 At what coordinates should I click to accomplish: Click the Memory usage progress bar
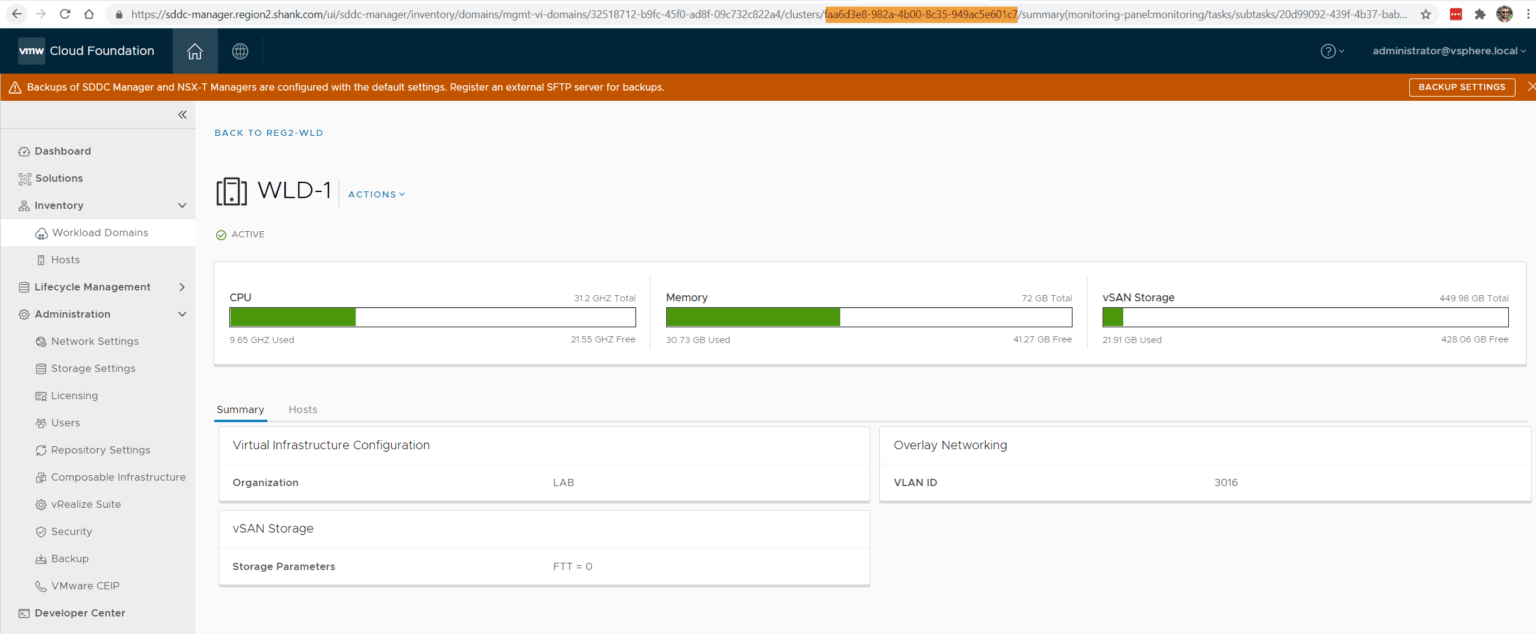868,317
